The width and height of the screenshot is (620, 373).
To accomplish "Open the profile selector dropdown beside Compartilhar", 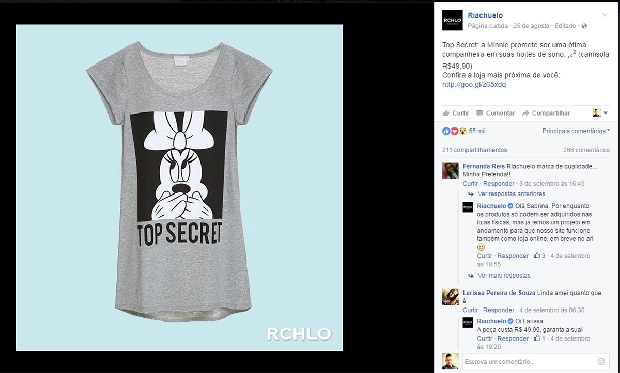I will [600, 113].
